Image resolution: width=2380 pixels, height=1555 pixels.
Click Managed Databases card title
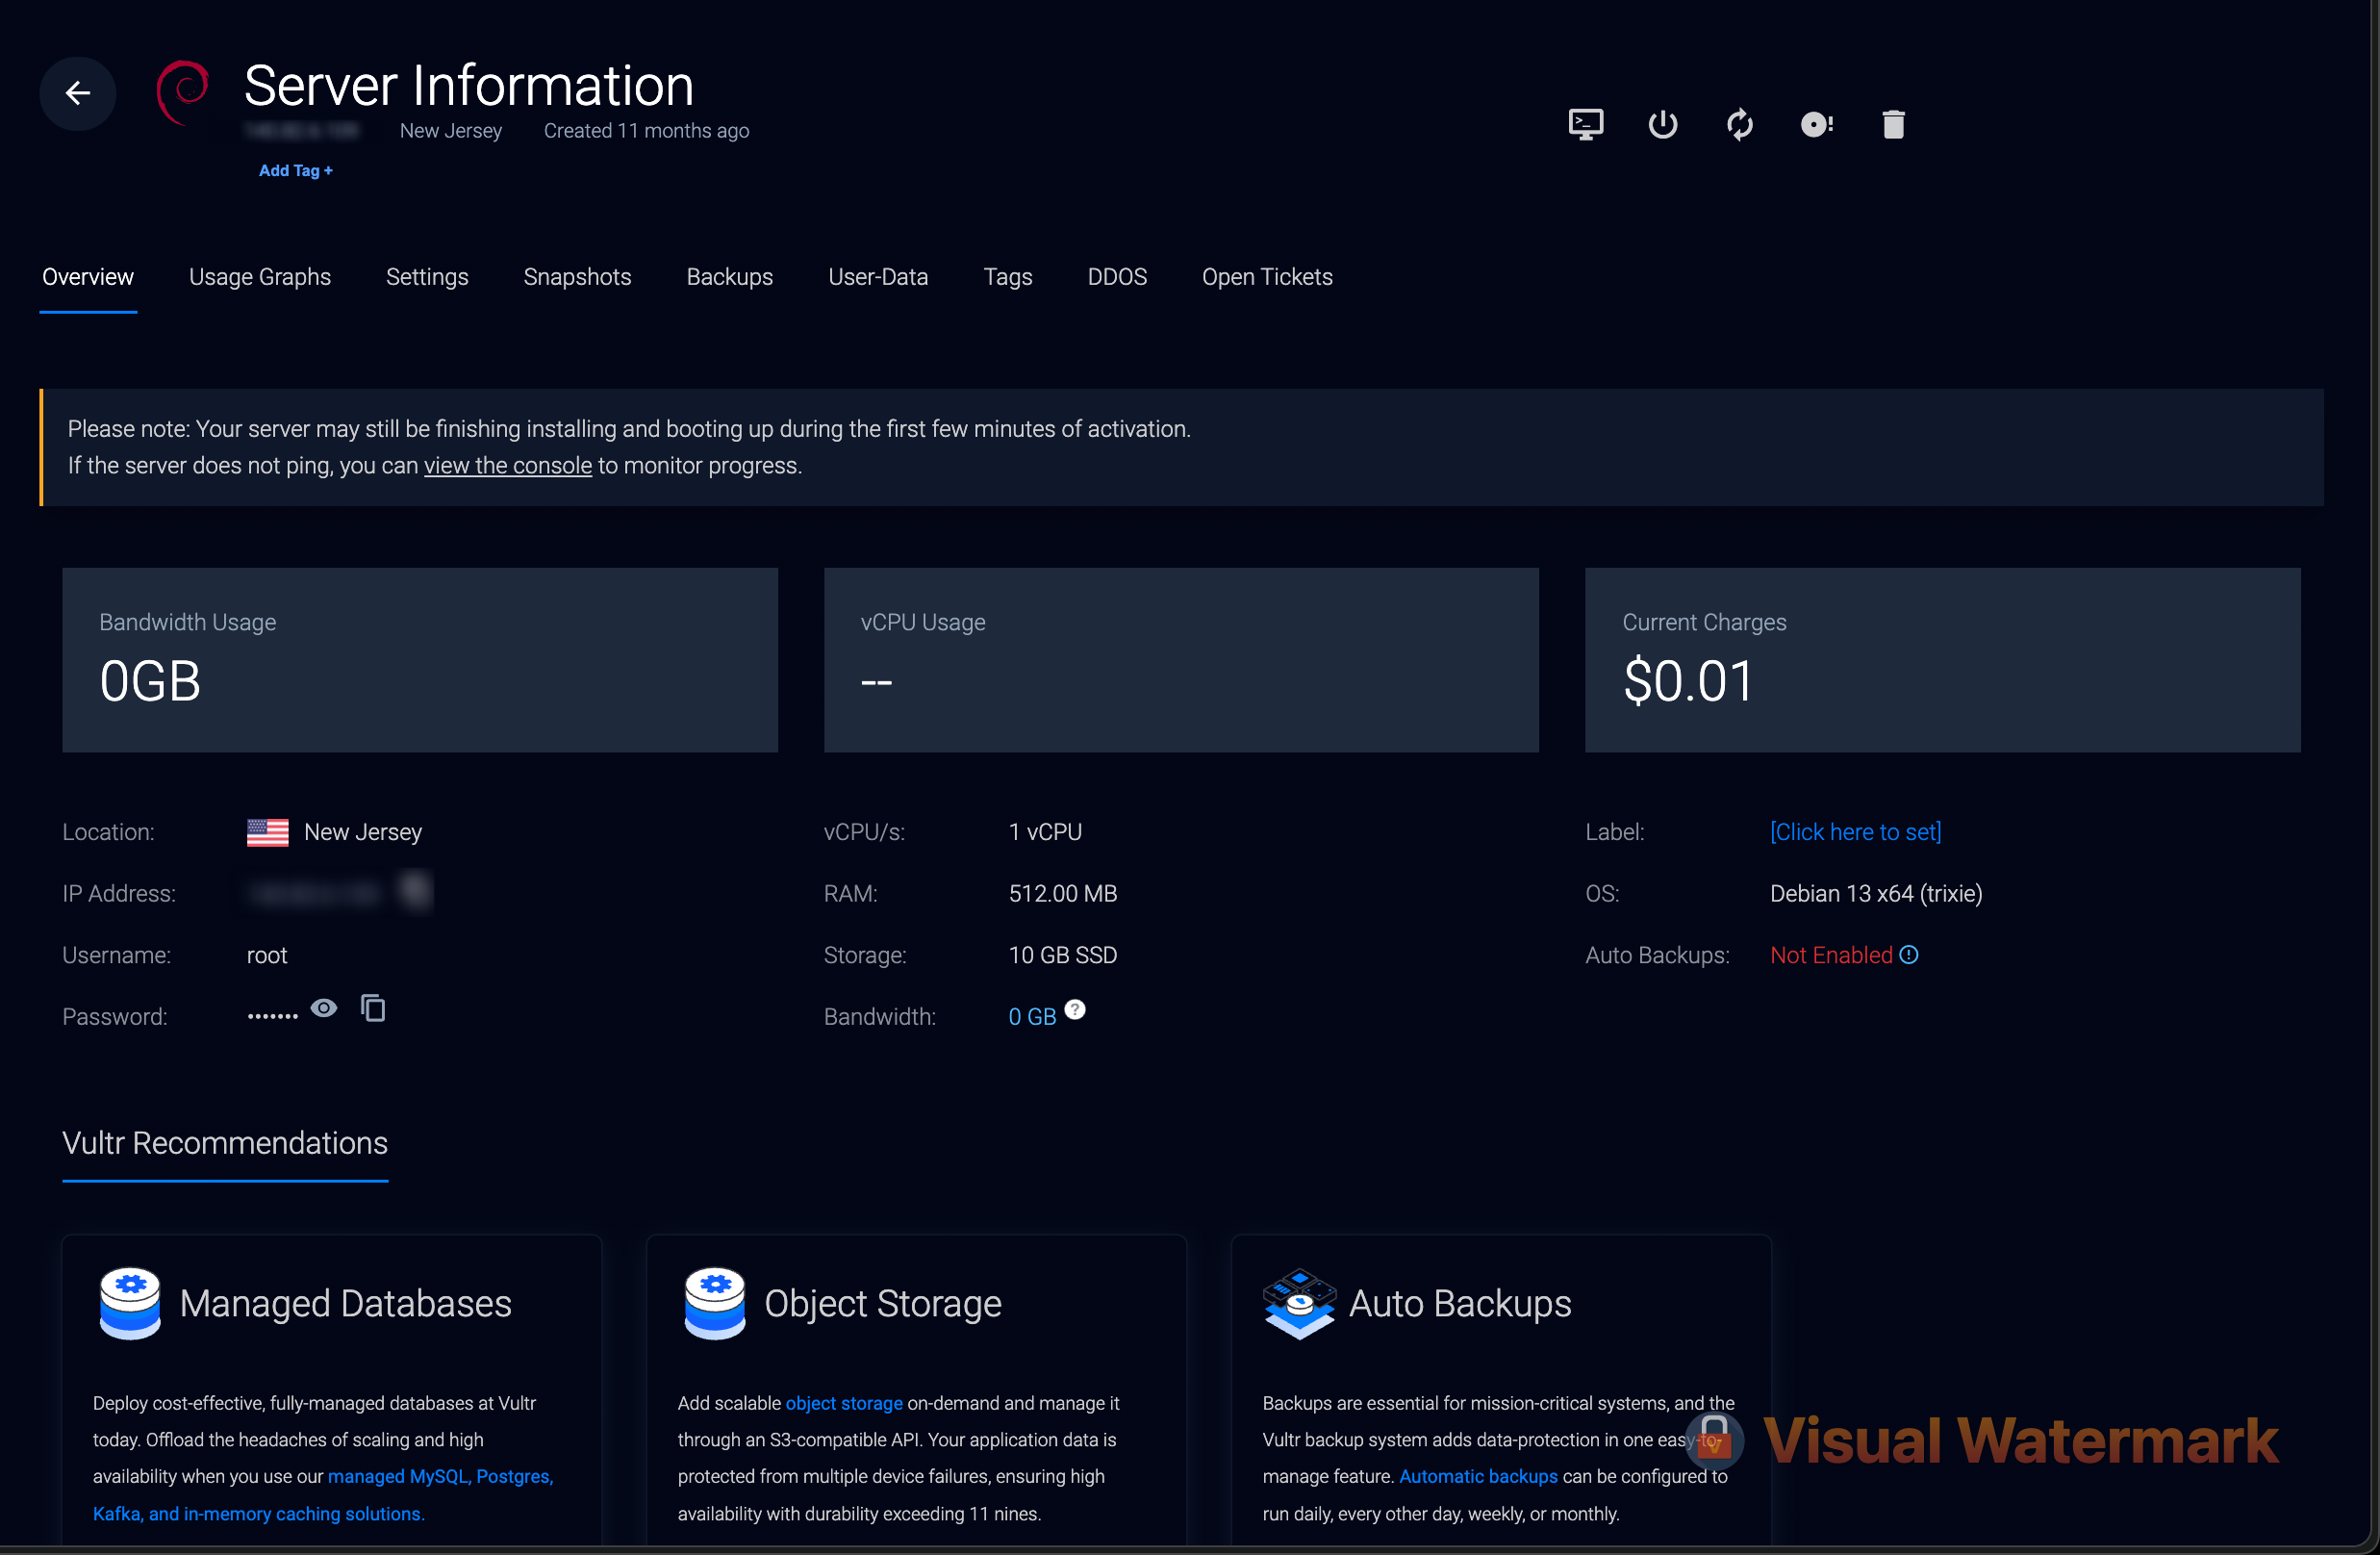click(346, 1303)
